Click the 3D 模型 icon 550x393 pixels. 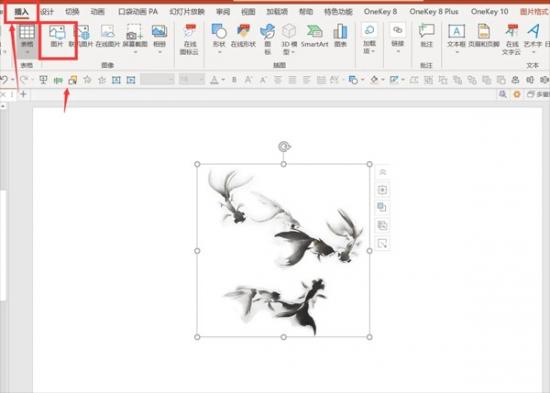[x=289, y=39]
